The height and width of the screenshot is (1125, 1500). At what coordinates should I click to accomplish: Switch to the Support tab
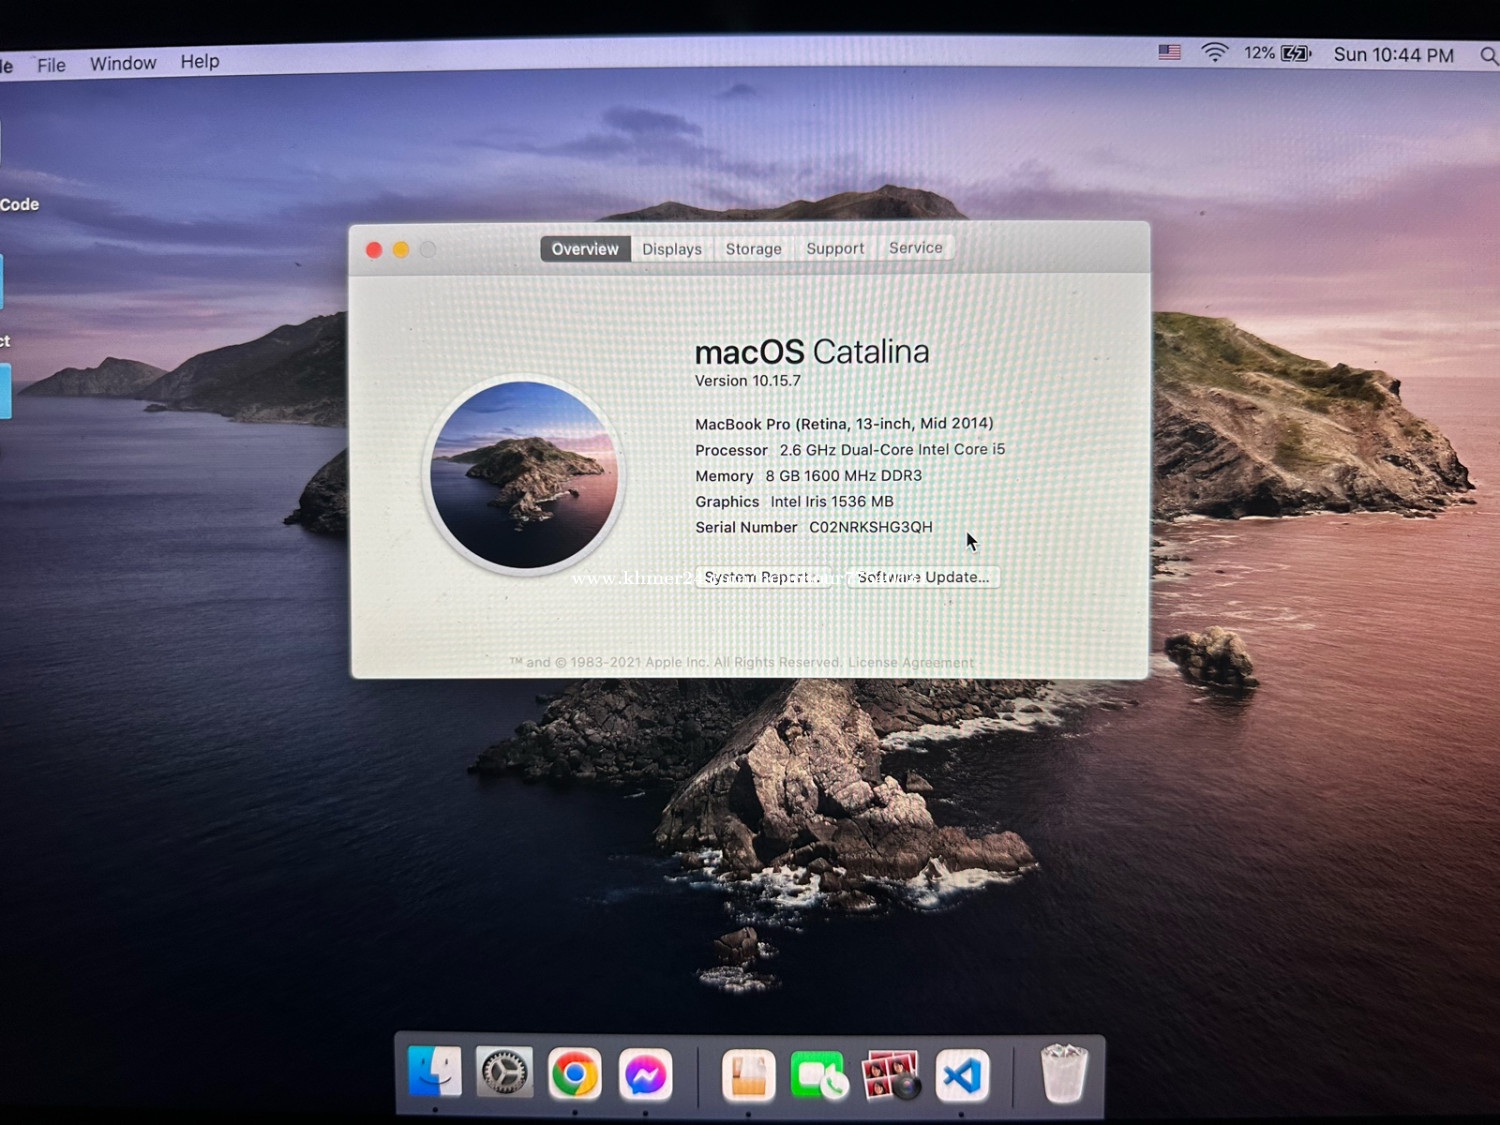(835, 248)
